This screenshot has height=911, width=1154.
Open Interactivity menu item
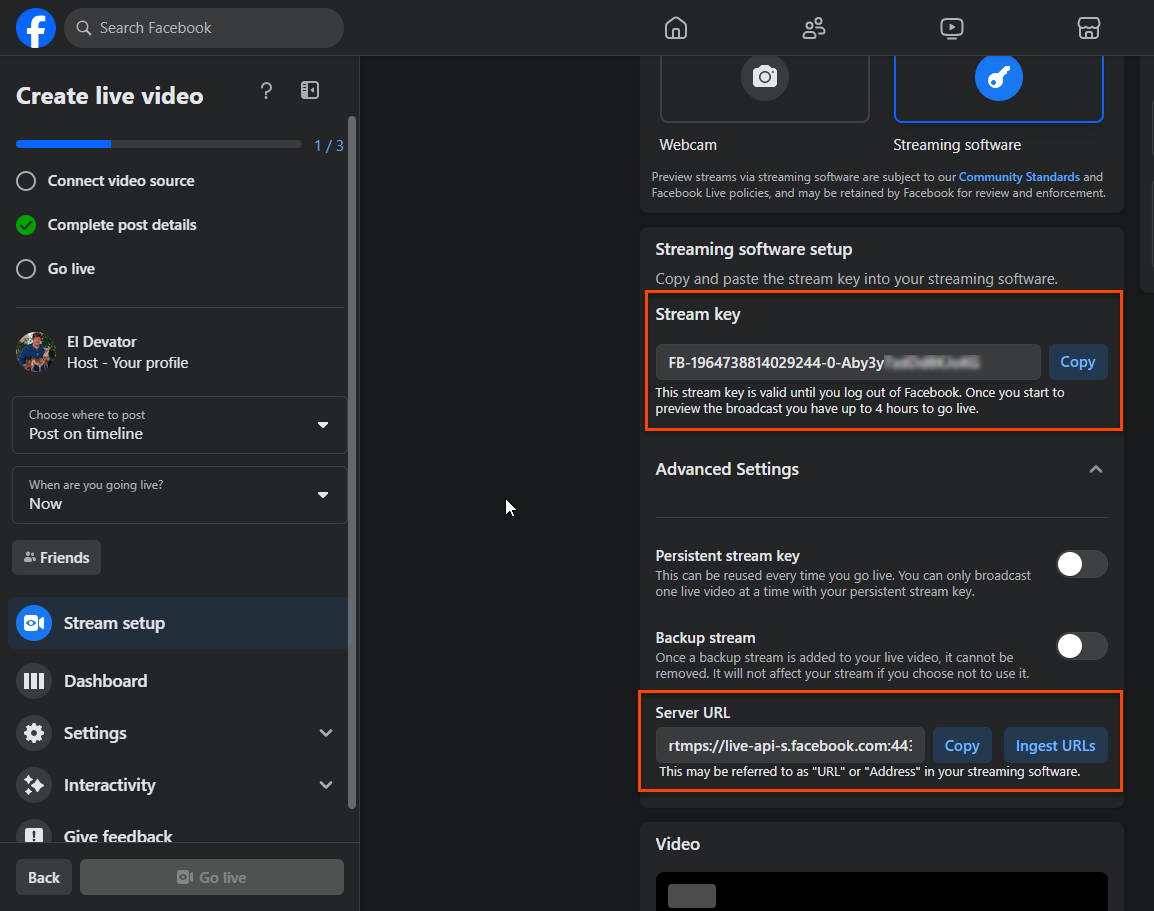(x=178, y=785)
